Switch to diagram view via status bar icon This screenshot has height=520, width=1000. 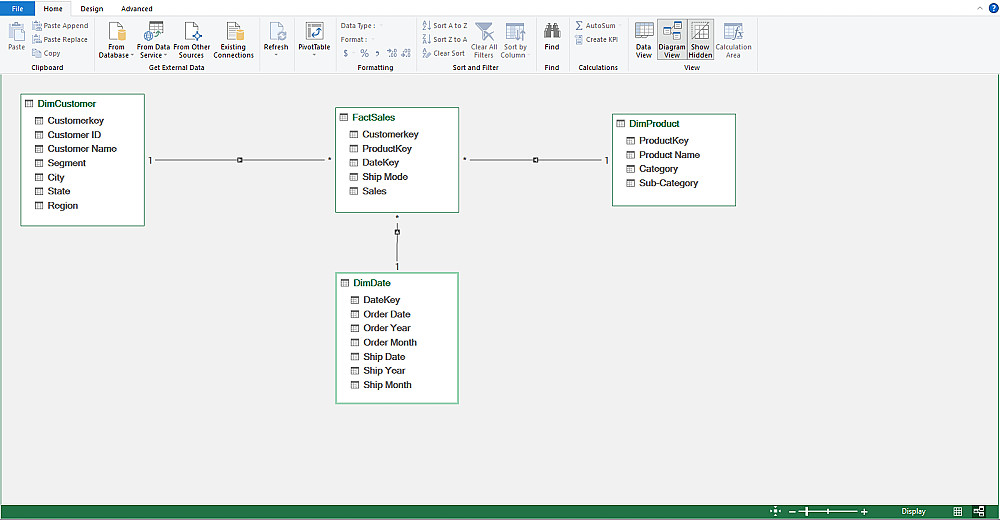pyautogui.click(x=979, y=511)
